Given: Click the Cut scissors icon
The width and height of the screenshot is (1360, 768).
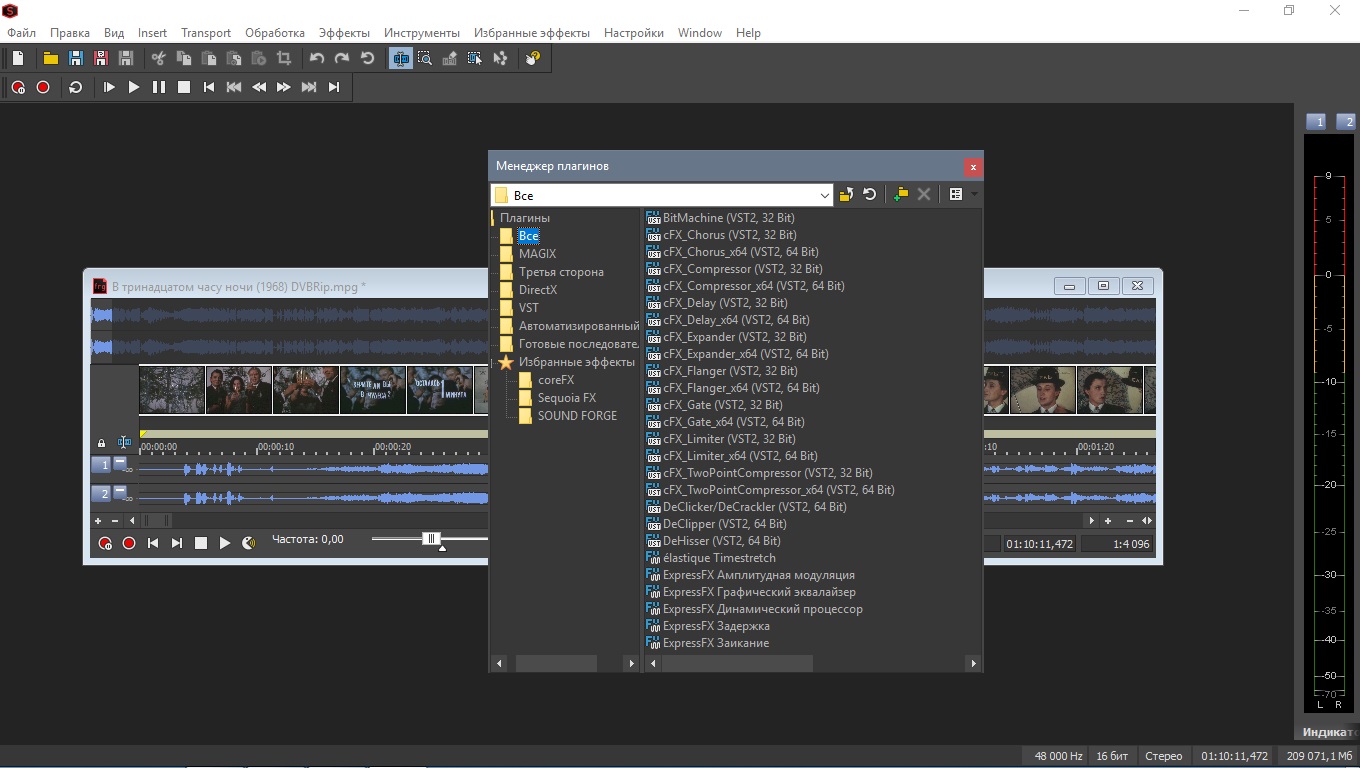Looking at the screenshot, I should (x=158, y=59).
